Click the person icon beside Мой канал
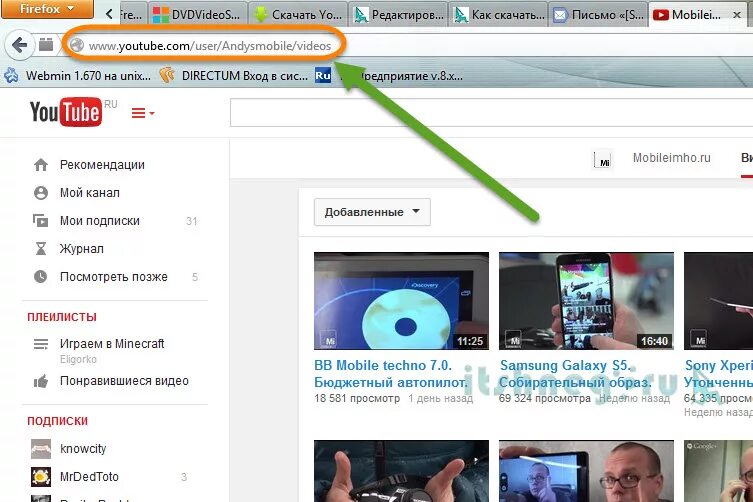Image resolution: width=753 pixels, height=502 pixels. tap(41, 193)
